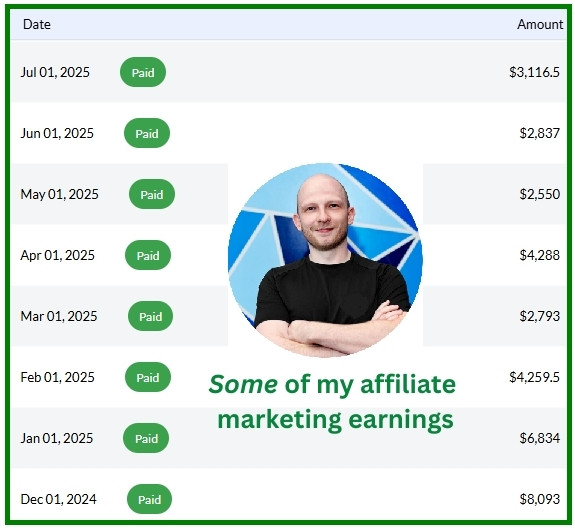Screen dimensions: 575x528
Task: Click the Paid badge for Jul 01, 2025
Action: coord(143,72)
